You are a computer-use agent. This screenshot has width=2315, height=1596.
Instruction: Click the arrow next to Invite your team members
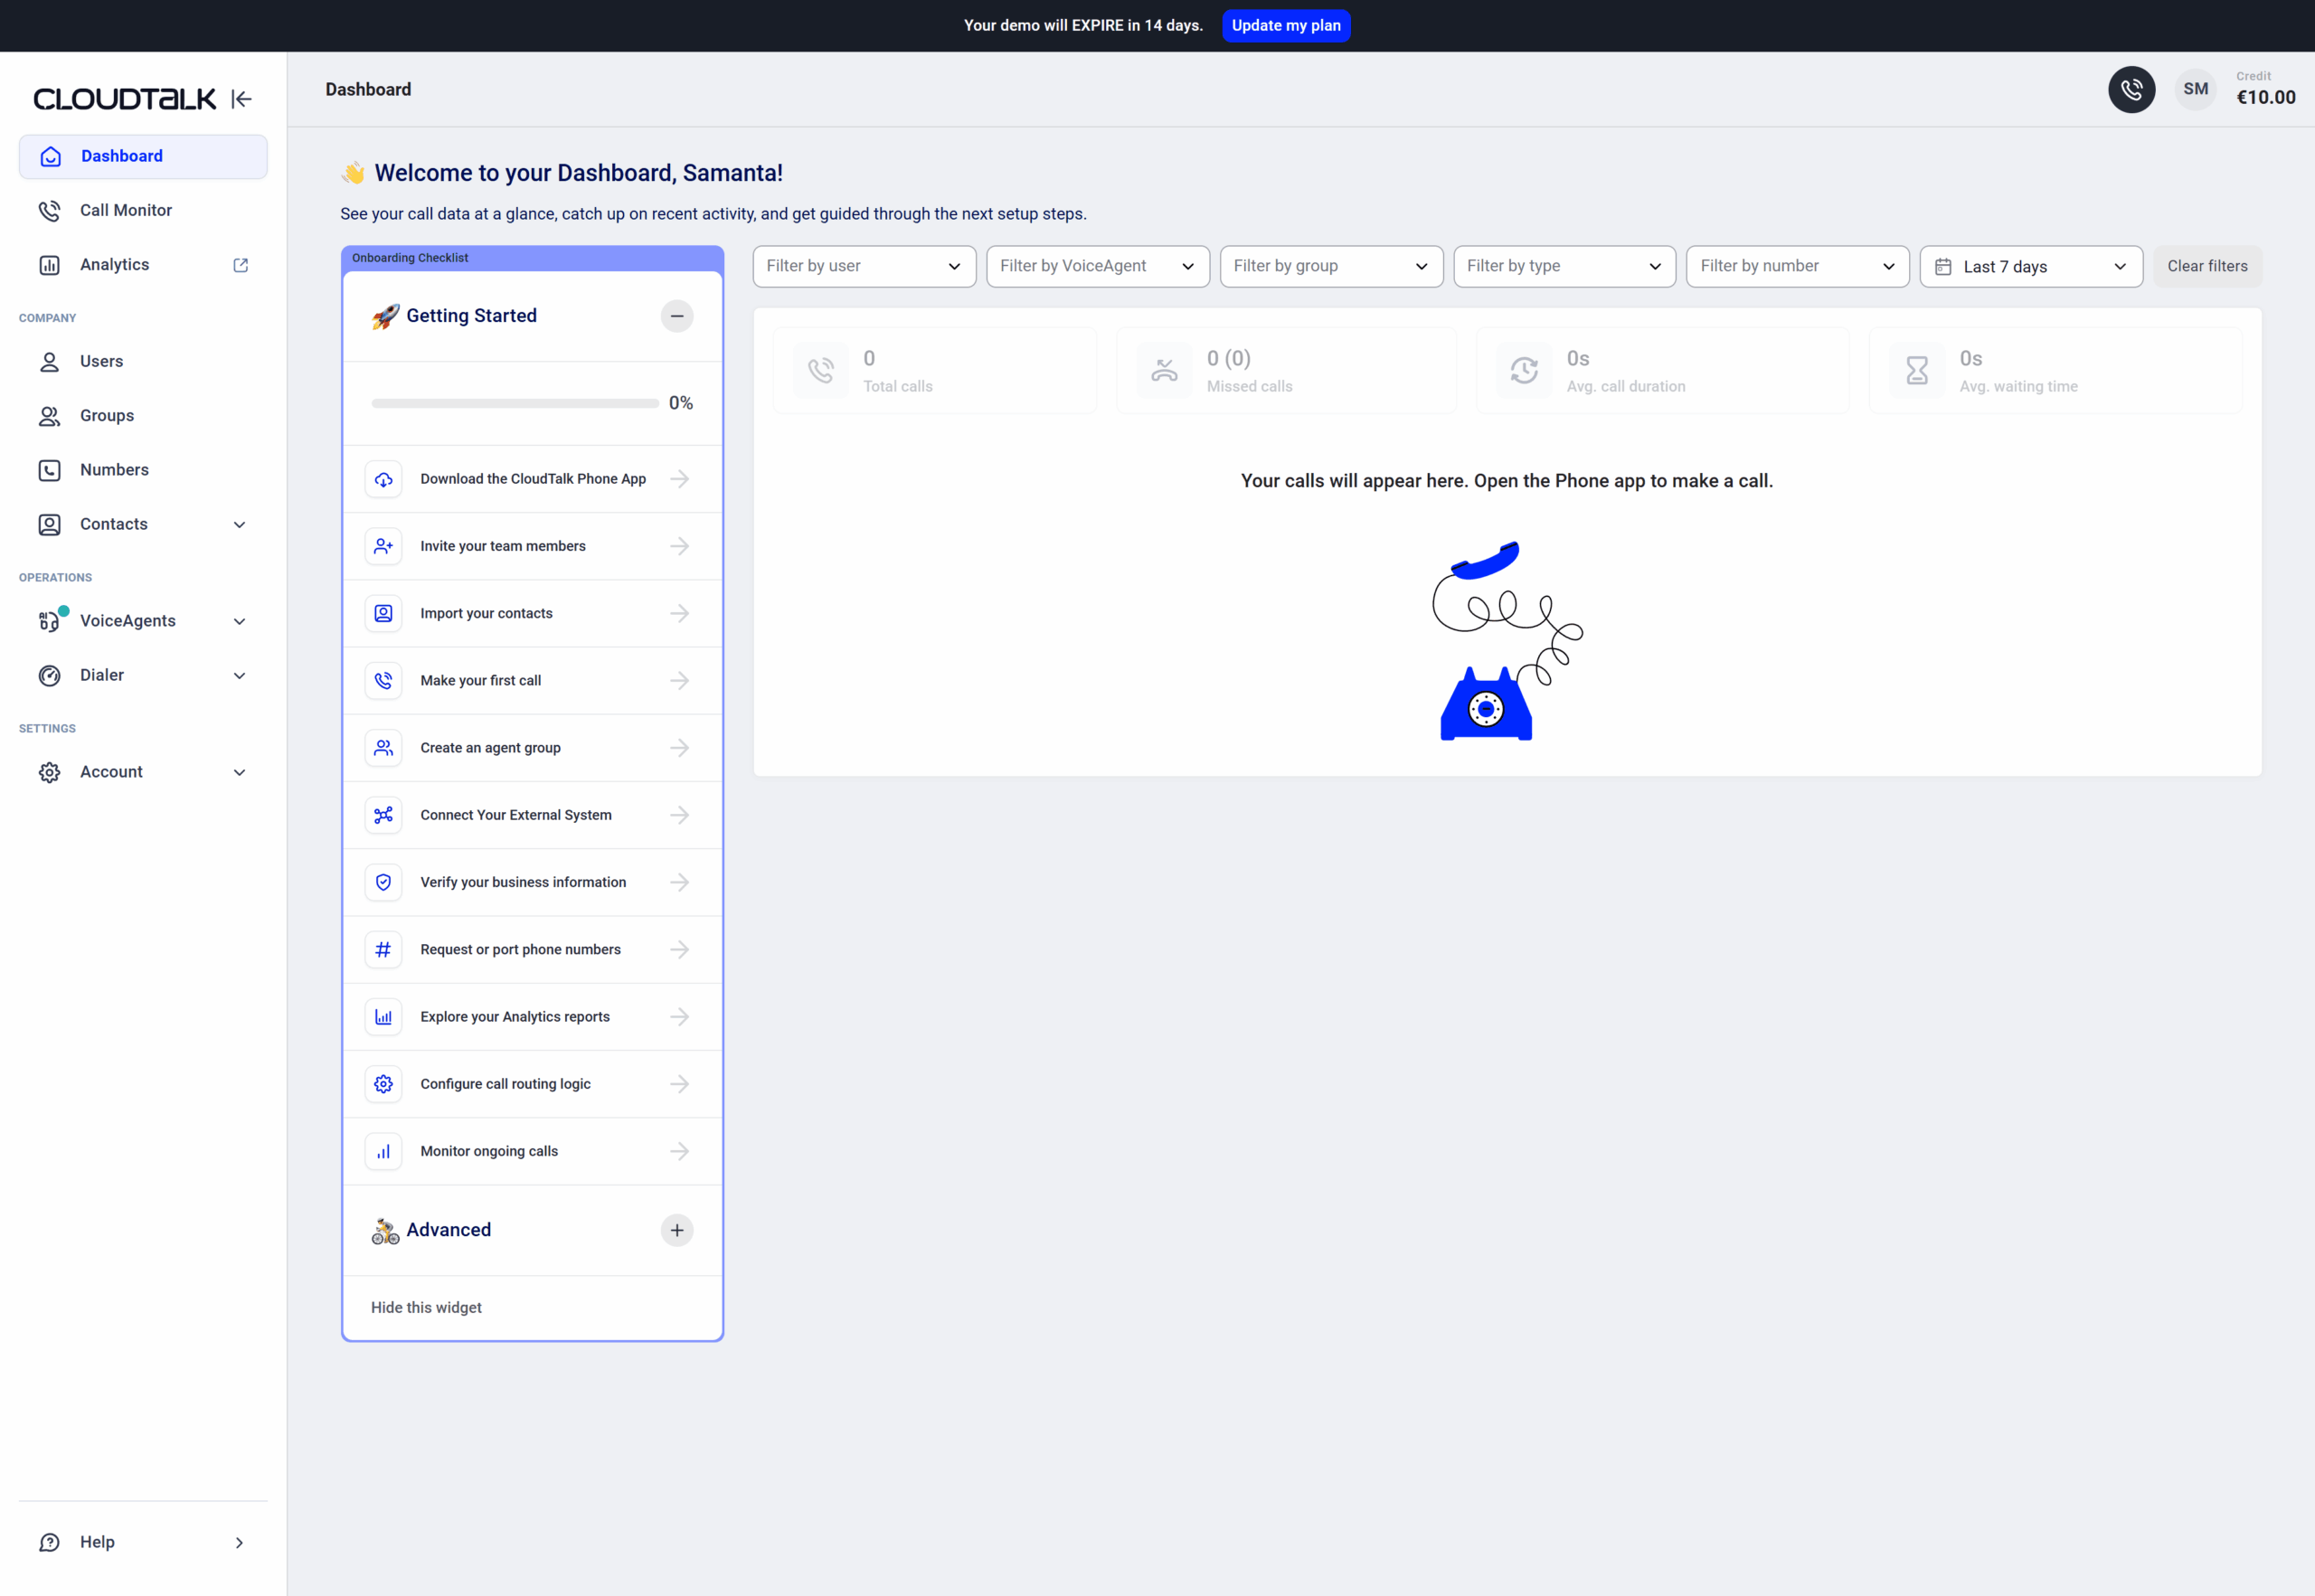point(680,546)
